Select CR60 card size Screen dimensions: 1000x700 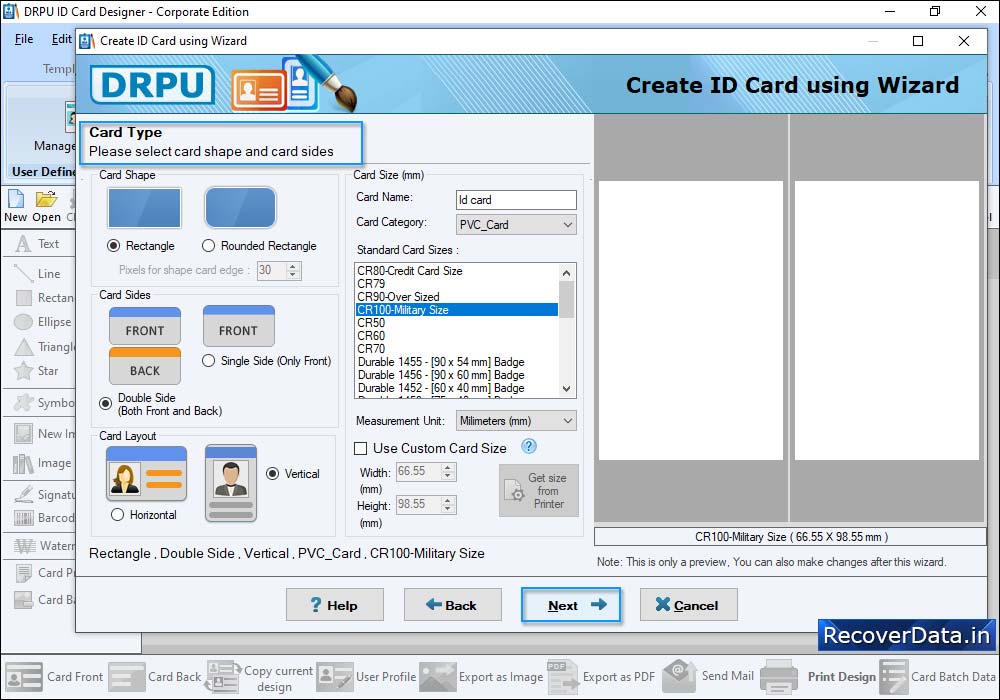coord(457,335)
